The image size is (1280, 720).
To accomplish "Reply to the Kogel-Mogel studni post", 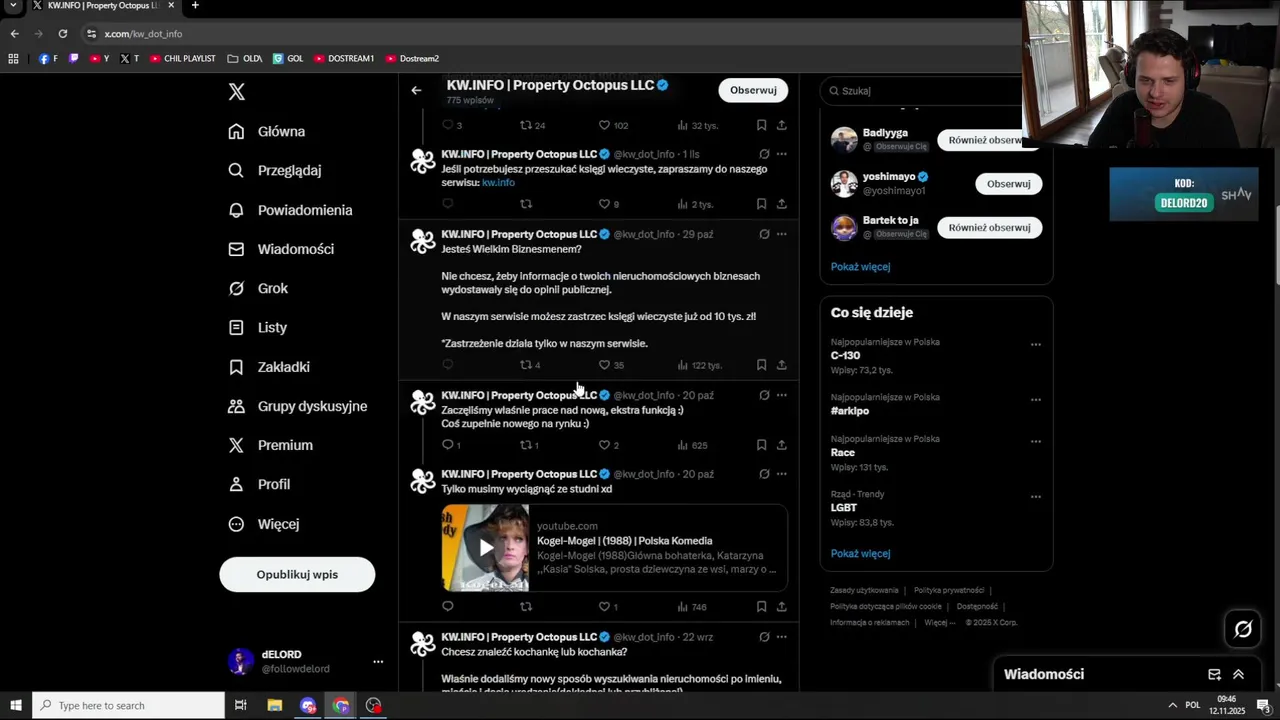I will 448,607.
